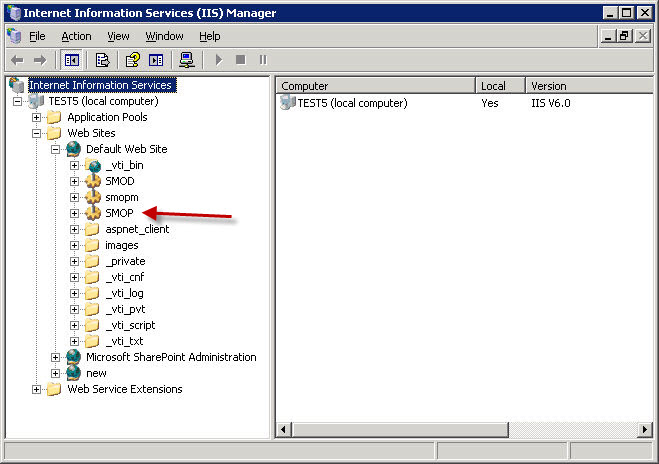Click the Web Sites folder icon
The image size is (659, 464).
tap(54, 133)
